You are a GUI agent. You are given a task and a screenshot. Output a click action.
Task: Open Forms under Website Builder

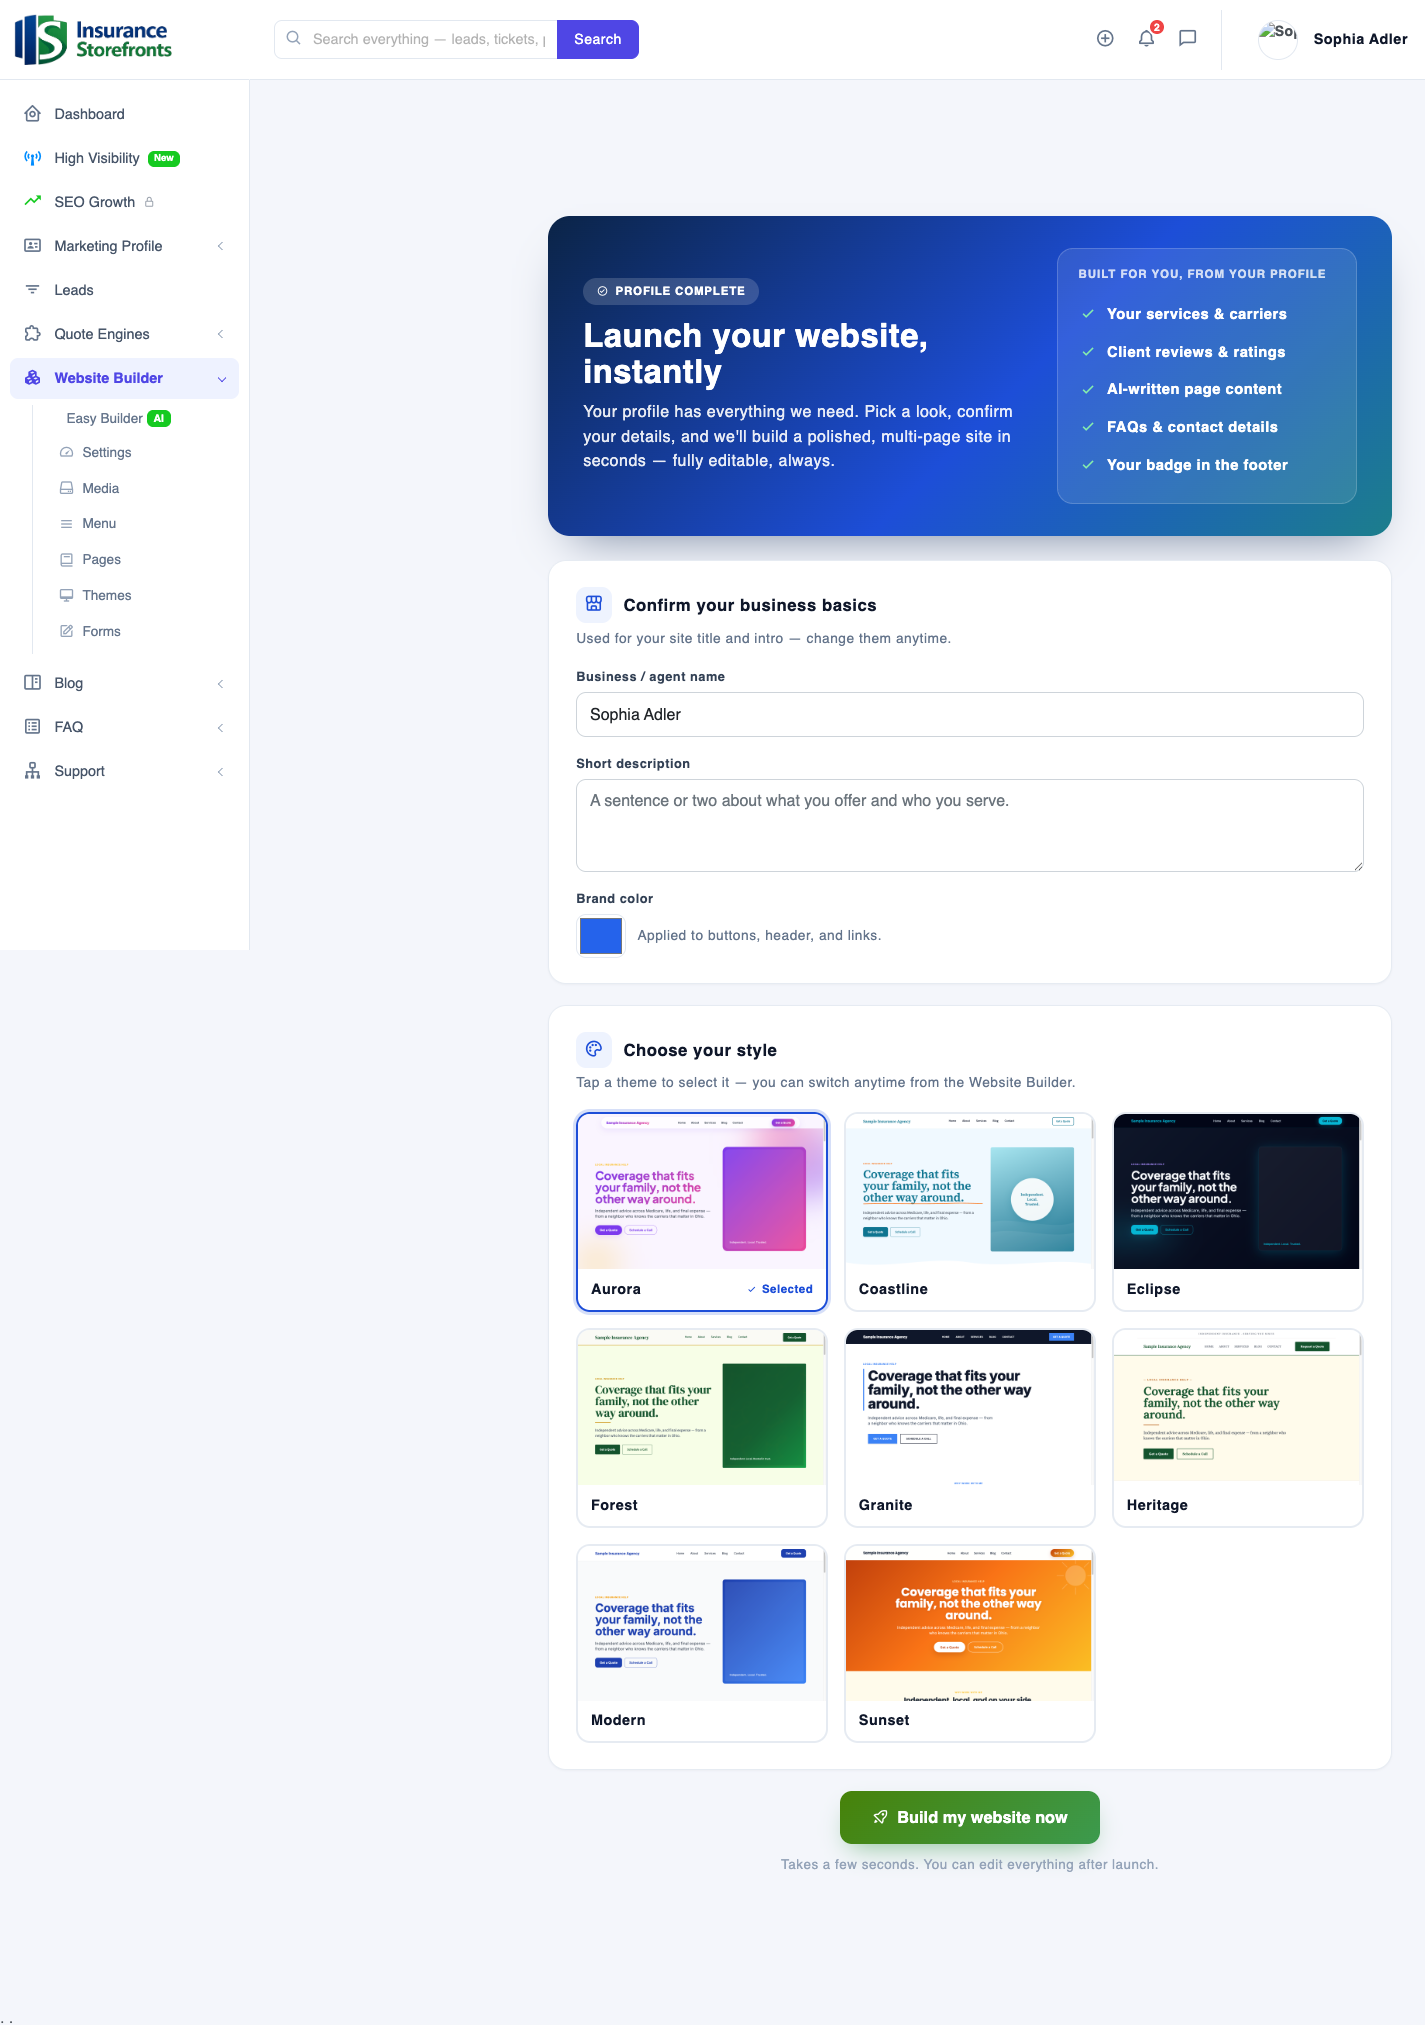click(101, 631)
